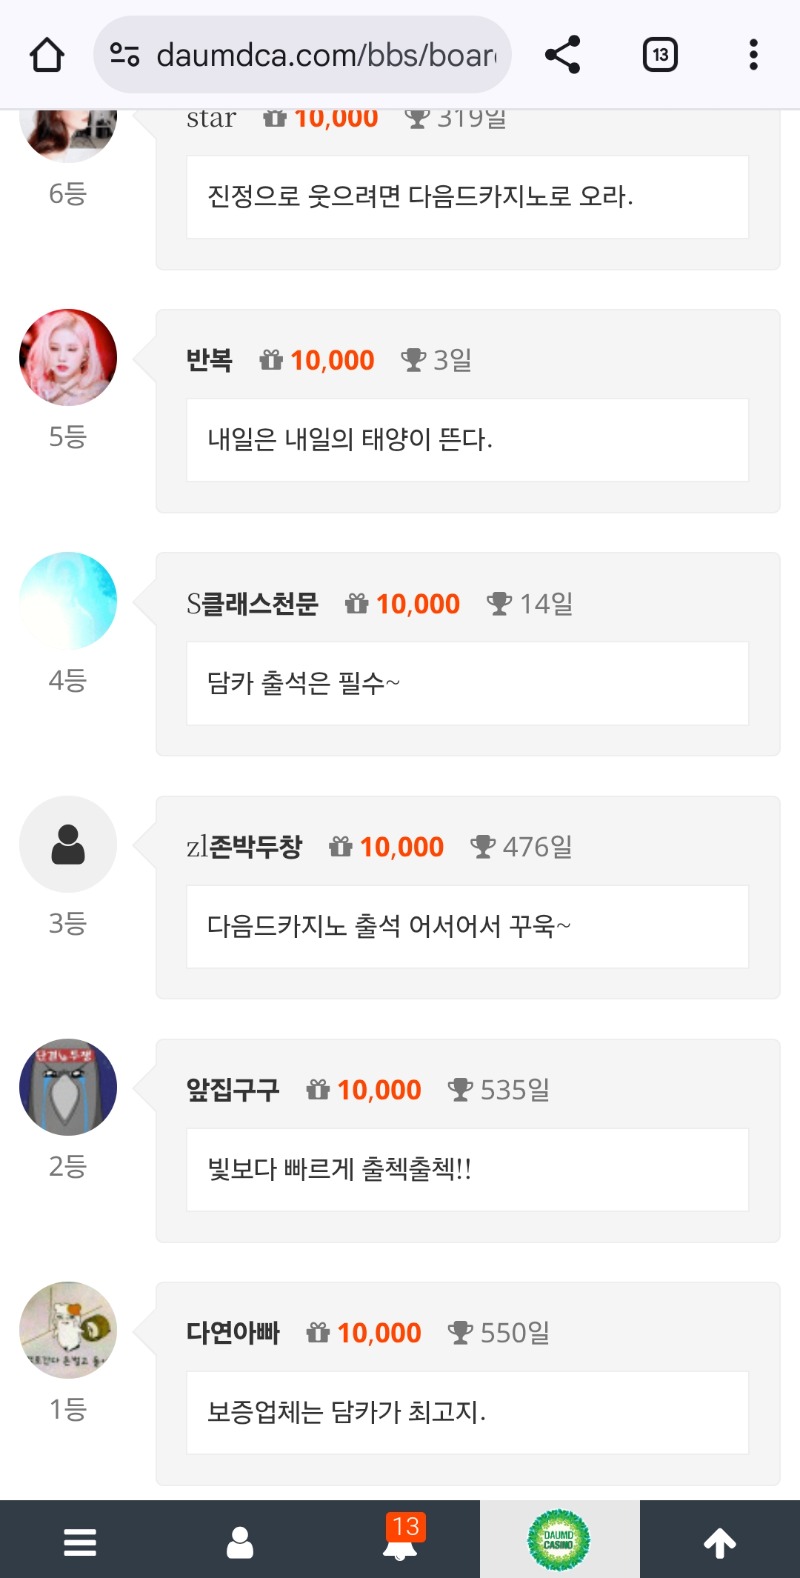The image size is (800, 1578).
Task: Open the hamburger menu in bottom bar
Action: pos(80,1542)
